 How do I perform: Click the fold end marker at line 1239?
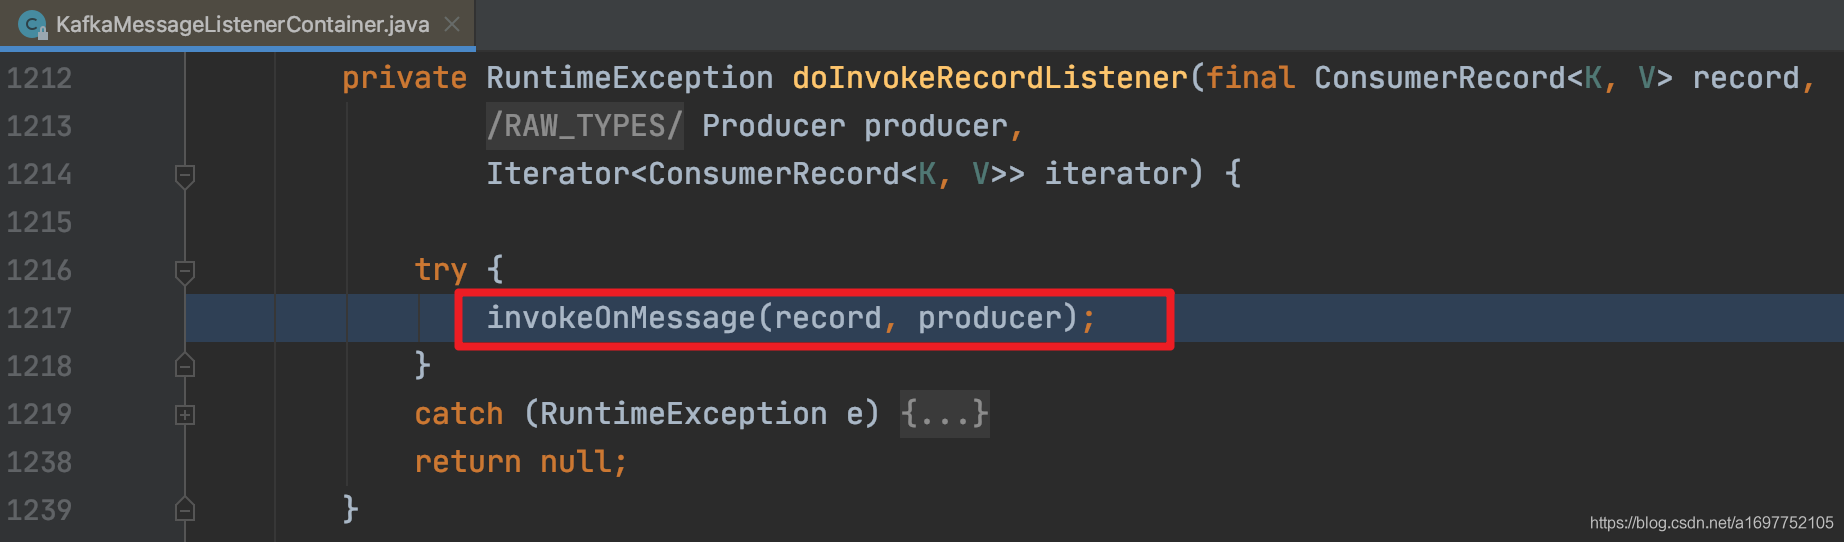click(x=185, y=509)
